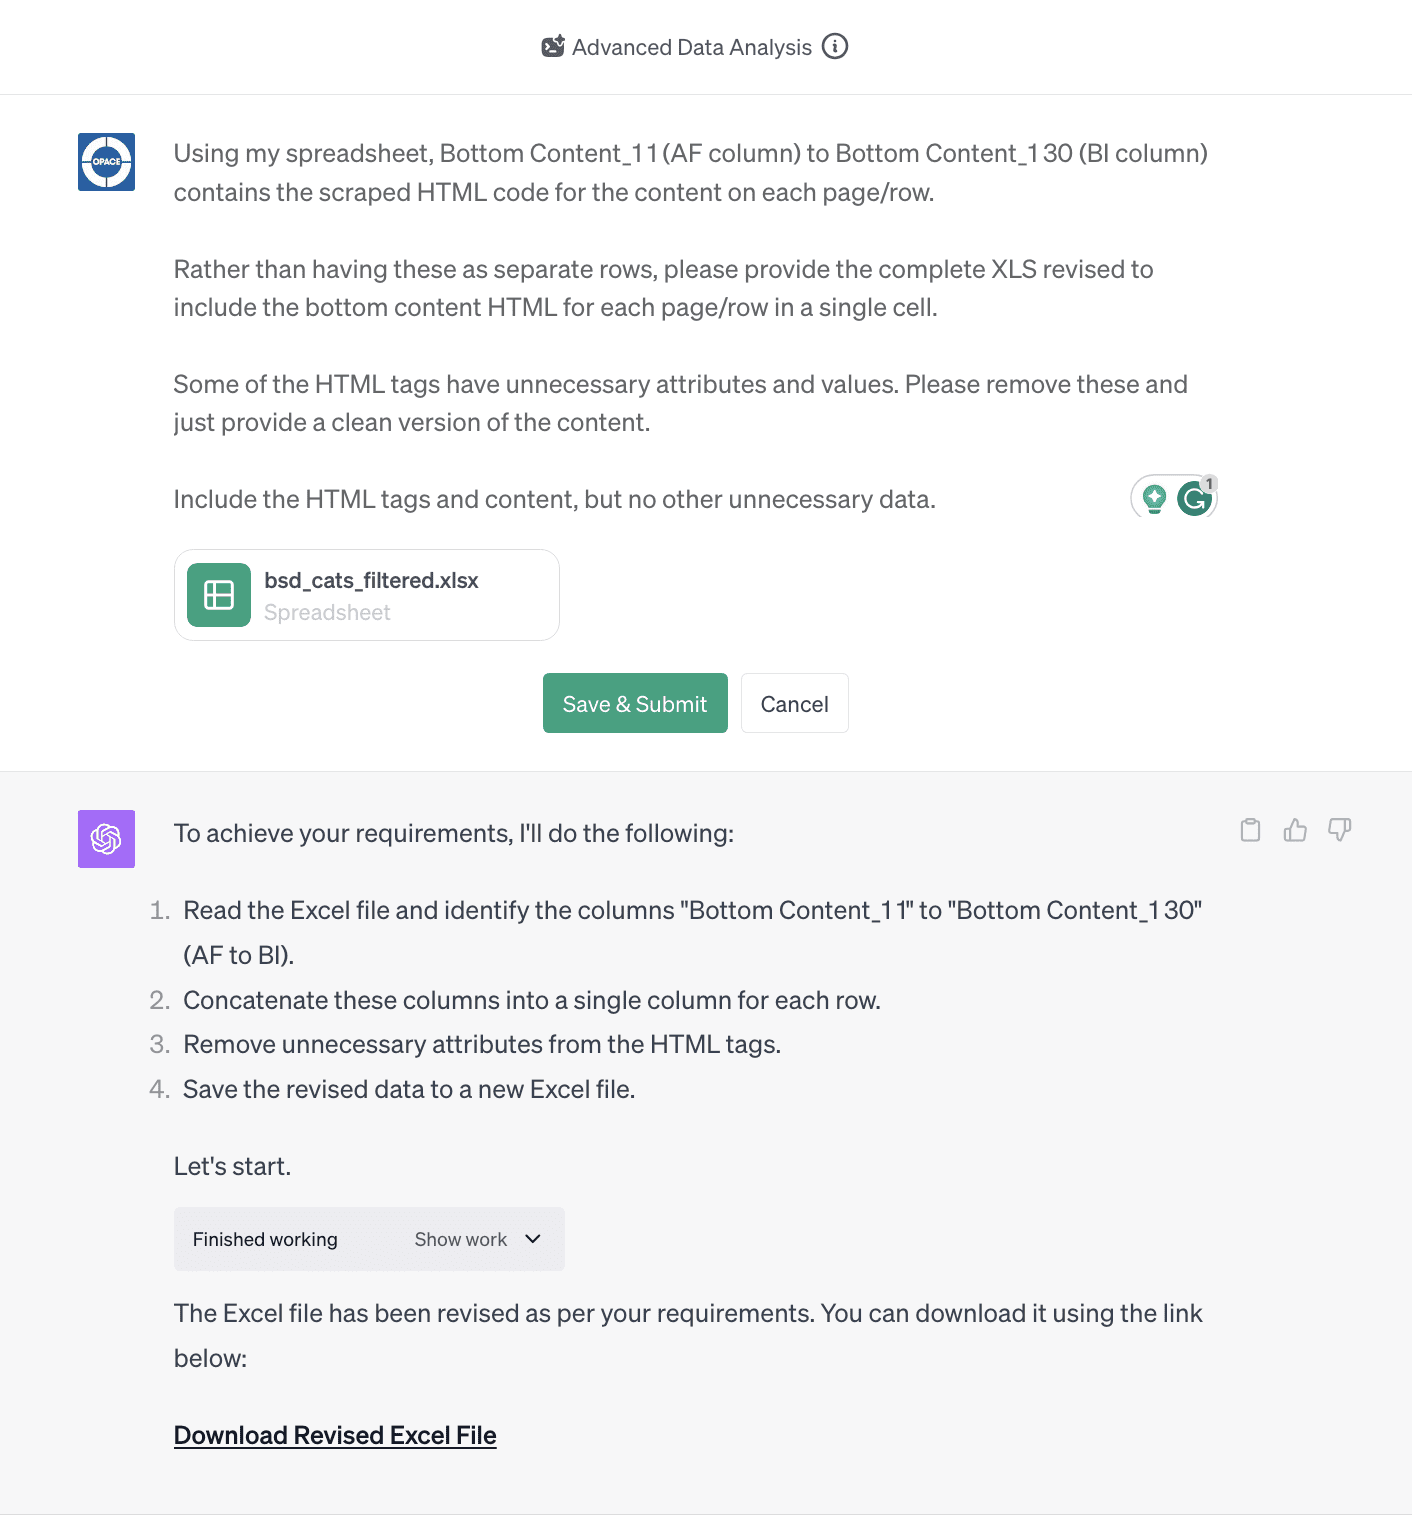Click the ChatGPT assistant avatar
Viewport: 1412px width, 1532px height.
(106, 839)
